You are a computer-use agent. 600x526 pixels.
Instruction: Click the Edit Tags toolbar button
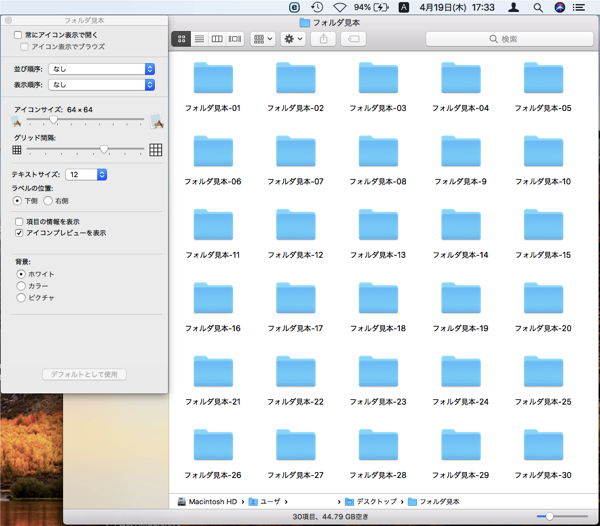coord(353,39)
